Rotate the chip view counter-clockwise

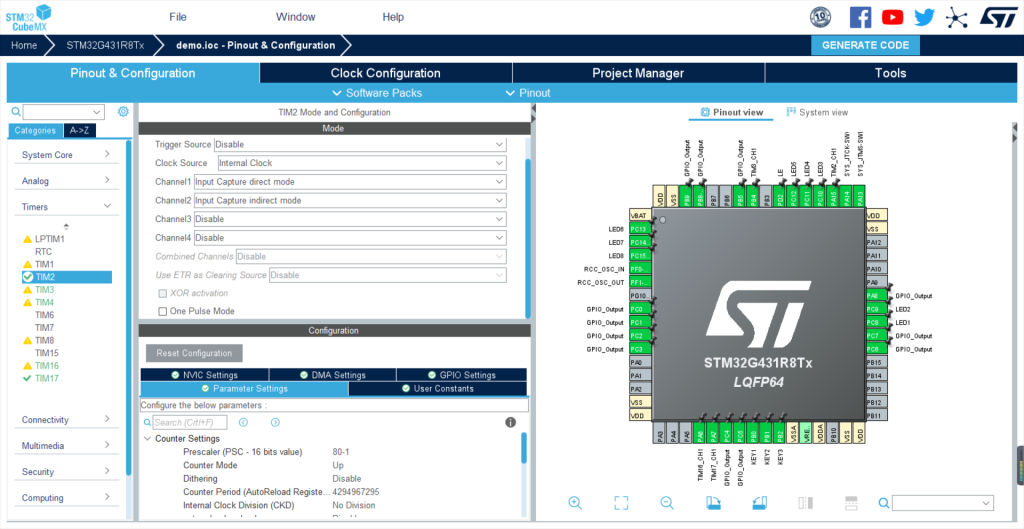pos(759,503)
